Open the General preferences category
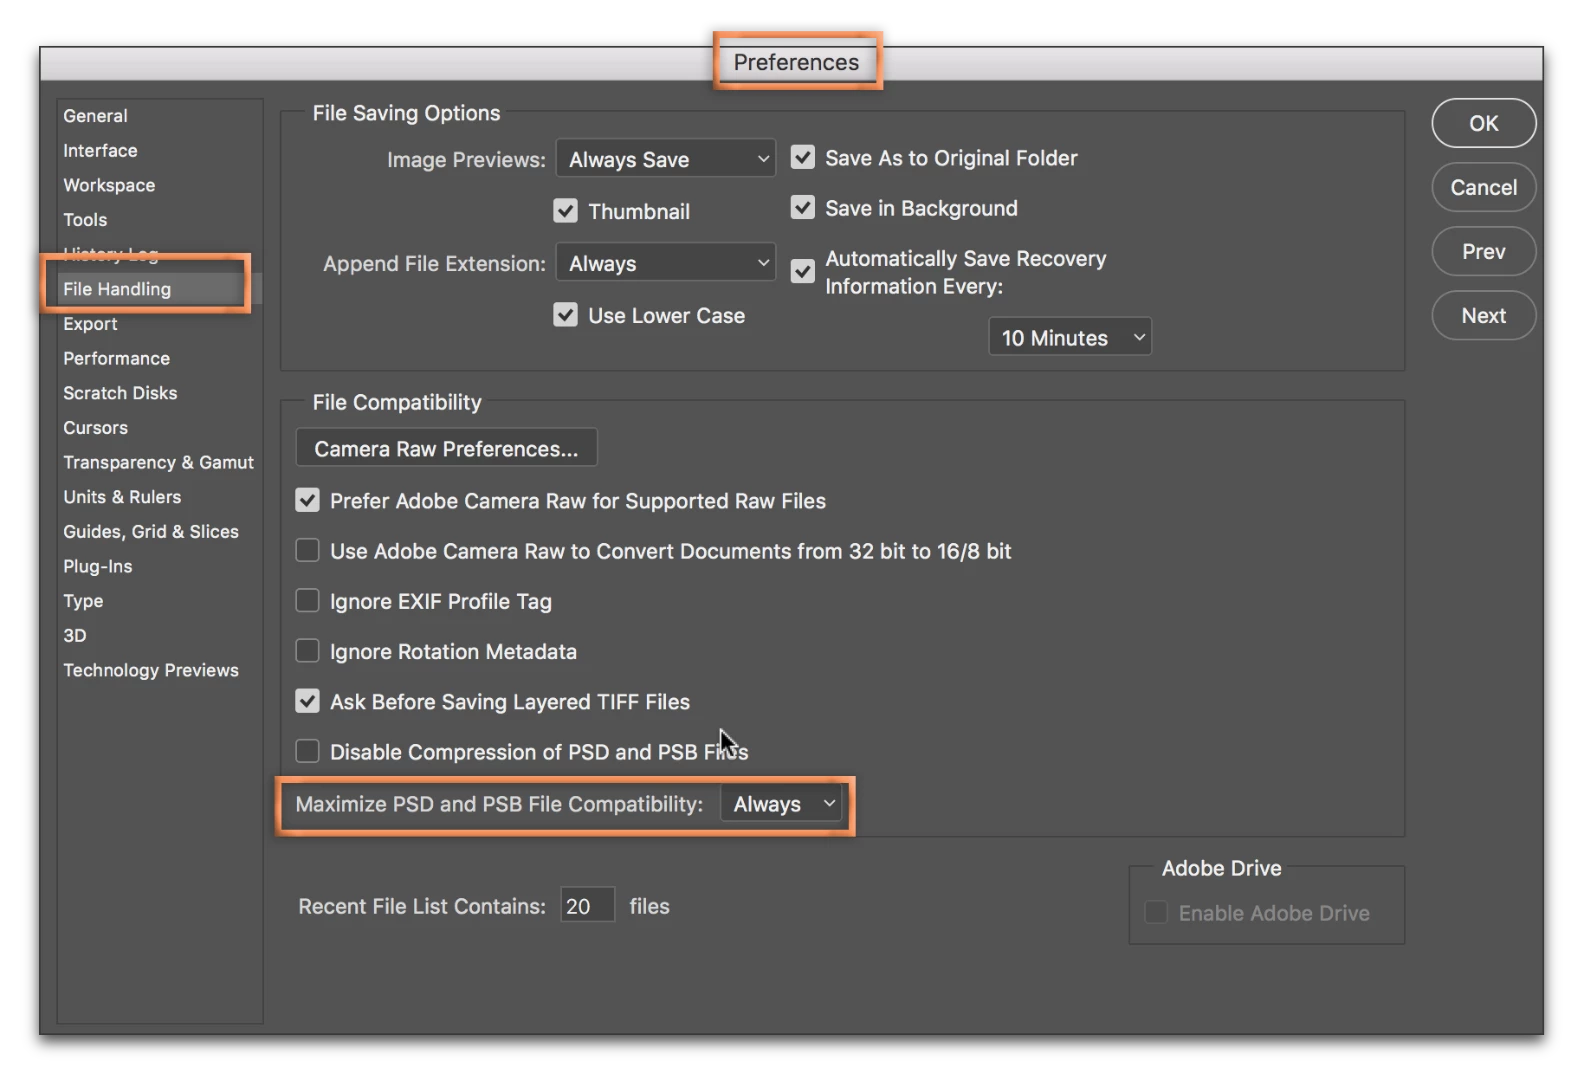1584x1080 pixels. [x=96, y=116]
